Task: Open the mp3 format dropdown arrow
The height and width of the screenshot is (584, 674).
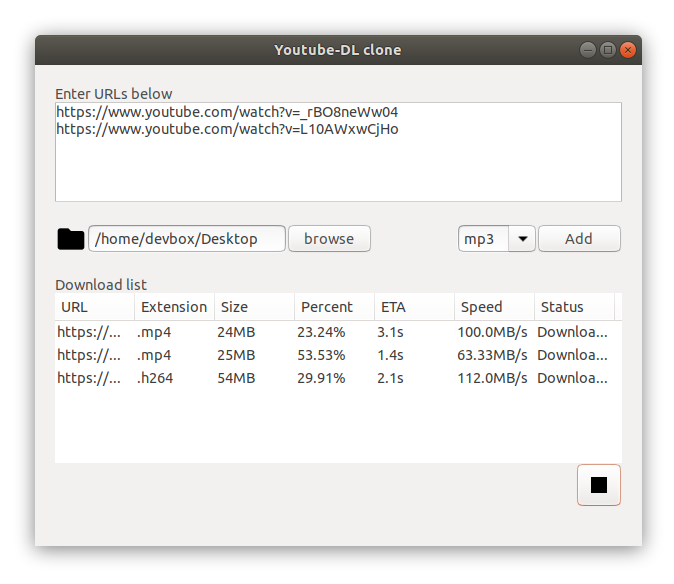Action: [522, 238]
